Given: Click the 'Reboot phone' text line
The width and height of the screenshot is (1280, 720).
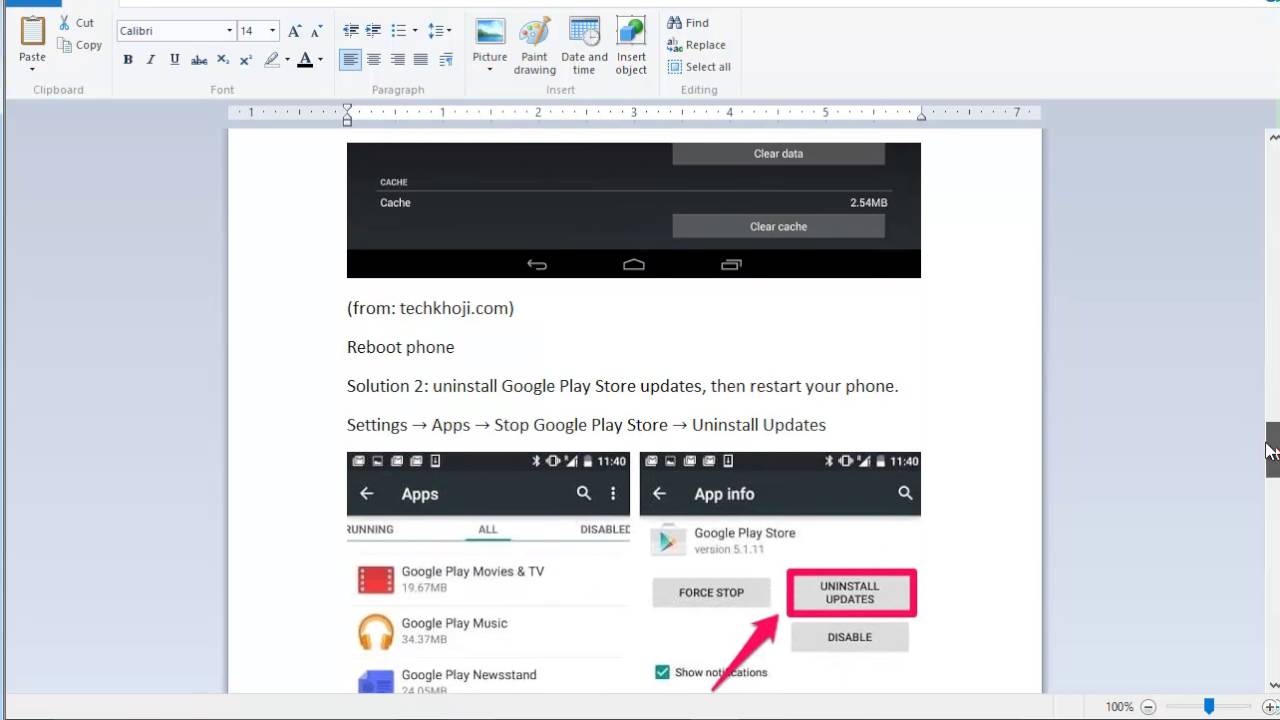Looking at the screenshot, I should click(400, 347).
